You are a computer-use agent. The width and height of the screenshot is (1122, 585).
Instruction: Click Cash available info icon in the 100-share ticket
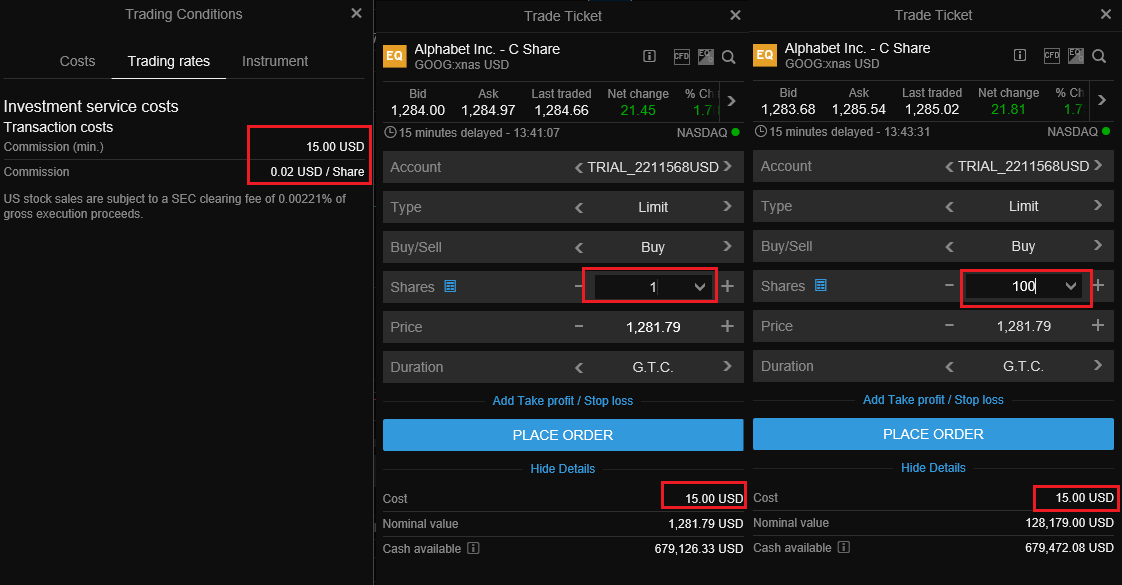844,548
